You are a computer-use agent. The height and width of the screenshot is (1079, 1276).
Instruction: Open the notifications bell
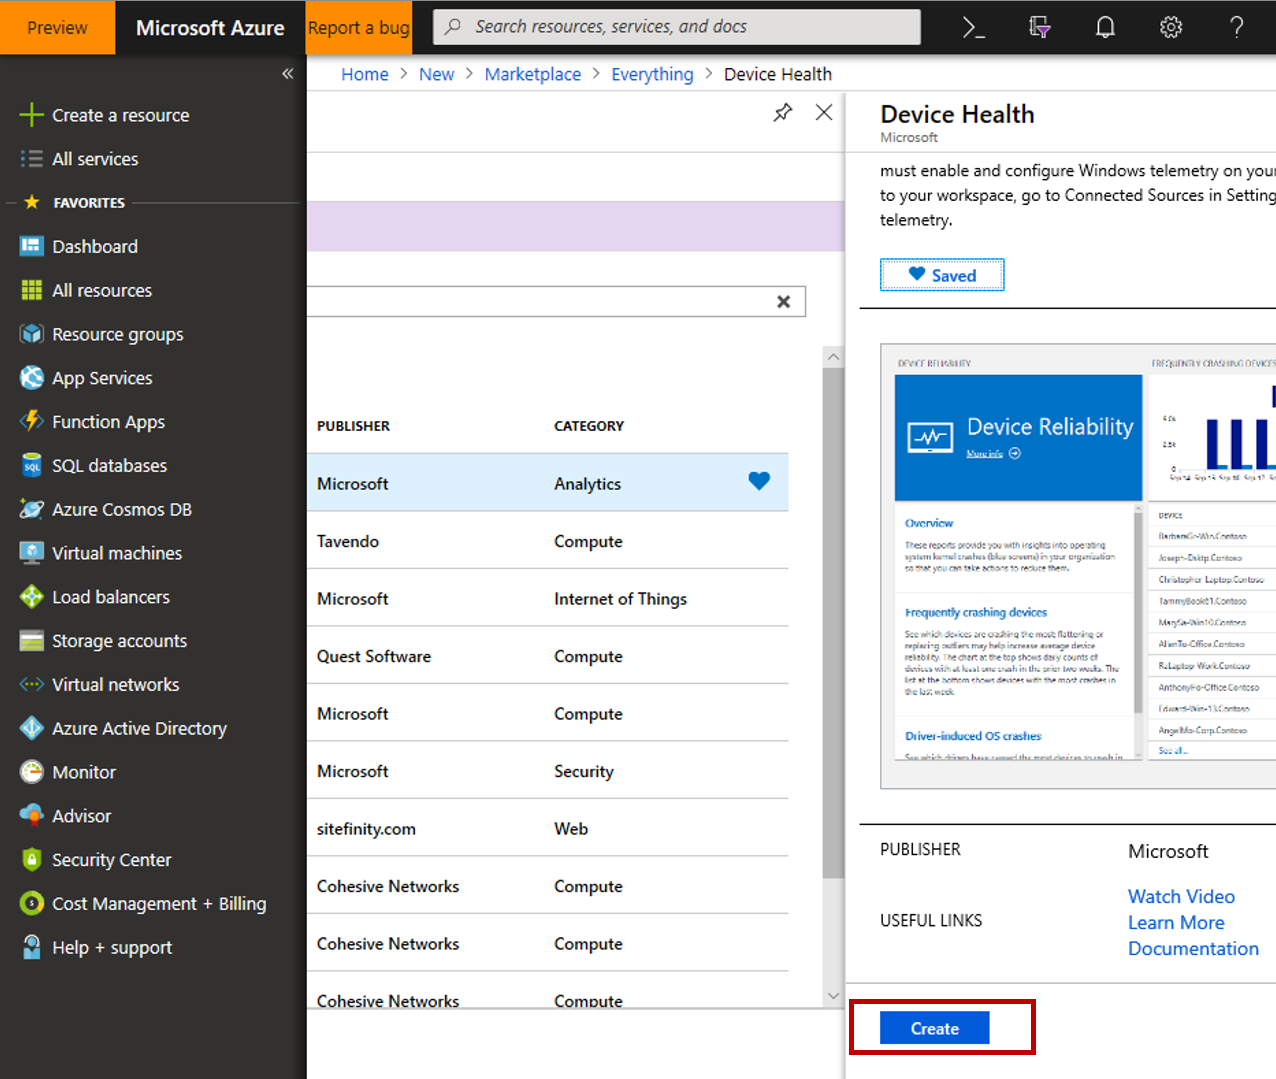tap(1105, 28)
